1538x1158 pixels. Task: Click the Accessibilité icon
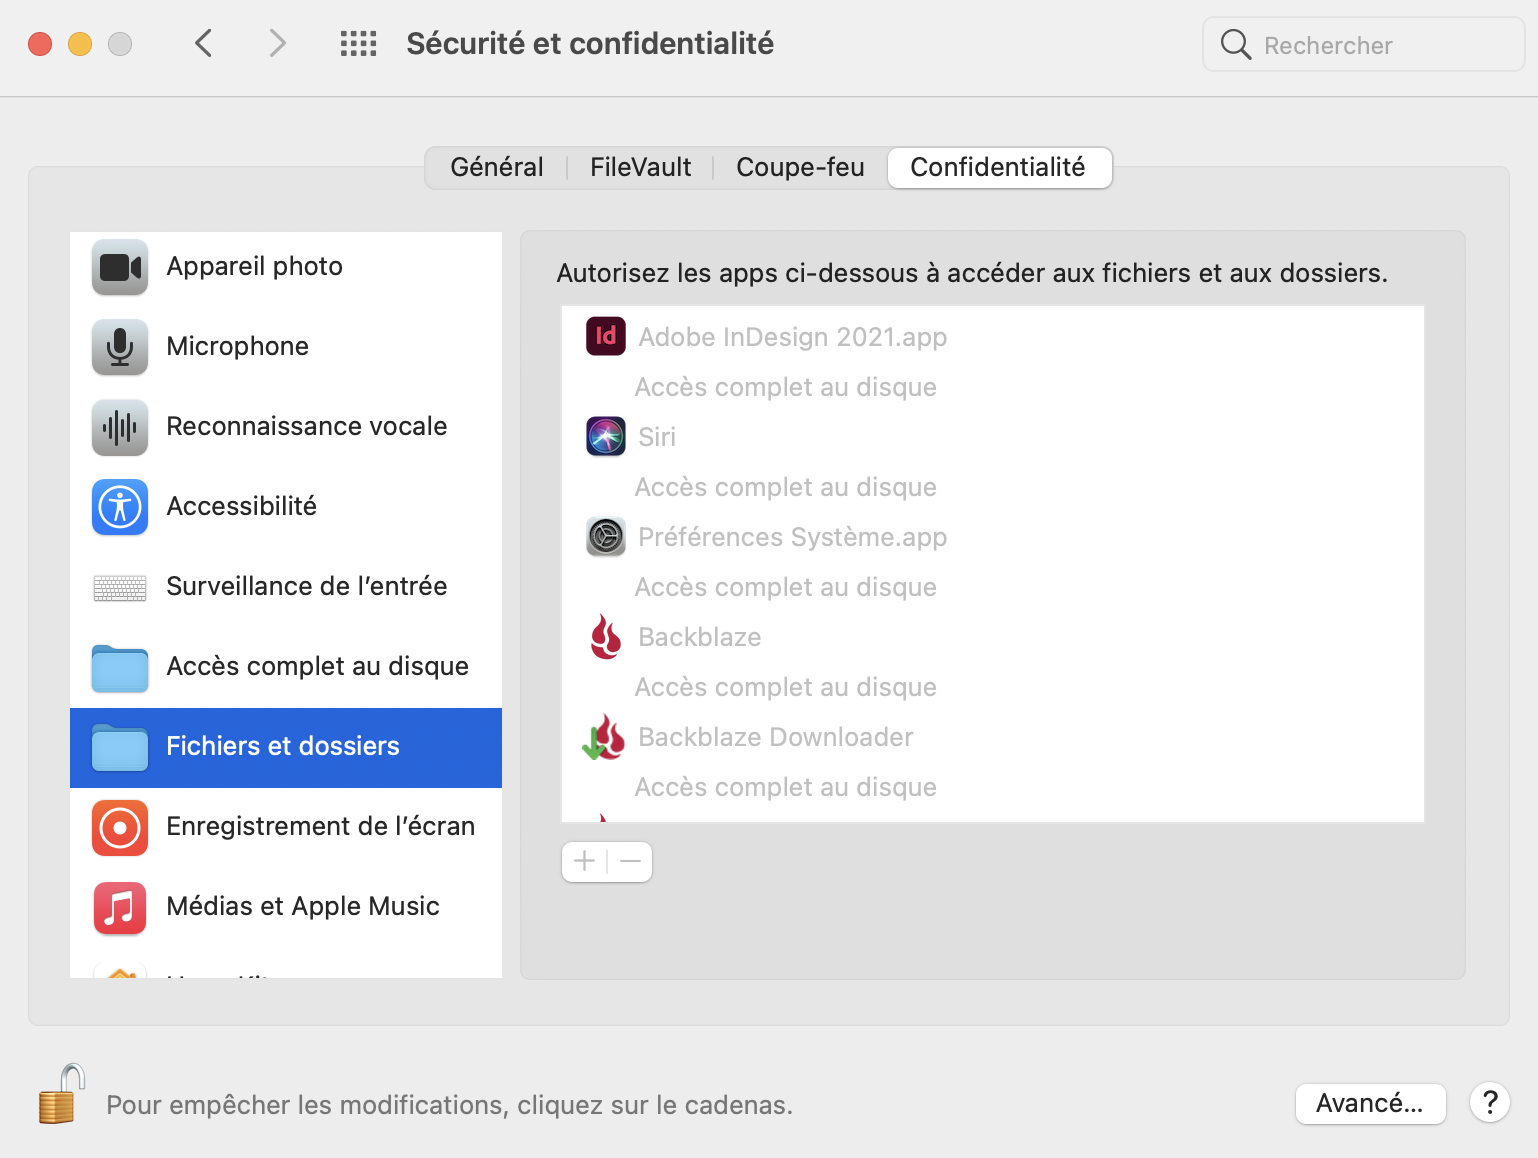click(120, 507)
